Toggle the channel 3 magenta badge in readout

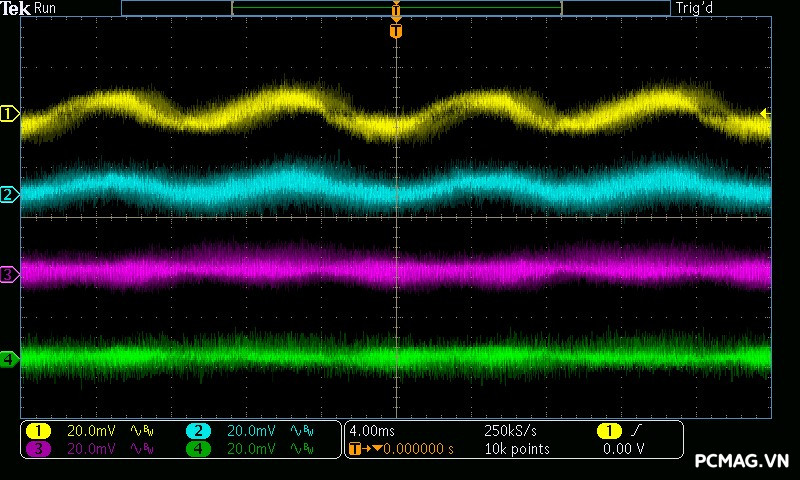tap(38, 449)
